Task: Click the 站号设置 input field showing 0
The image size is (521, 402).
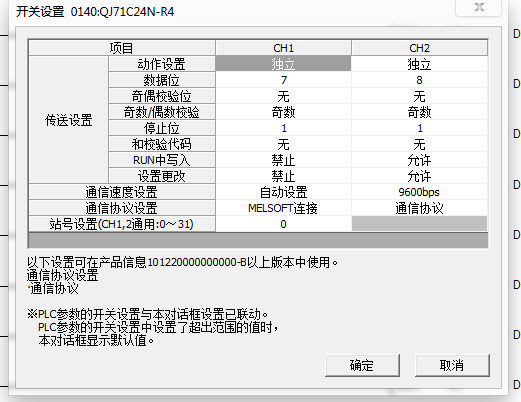Action: coord(283,224)
